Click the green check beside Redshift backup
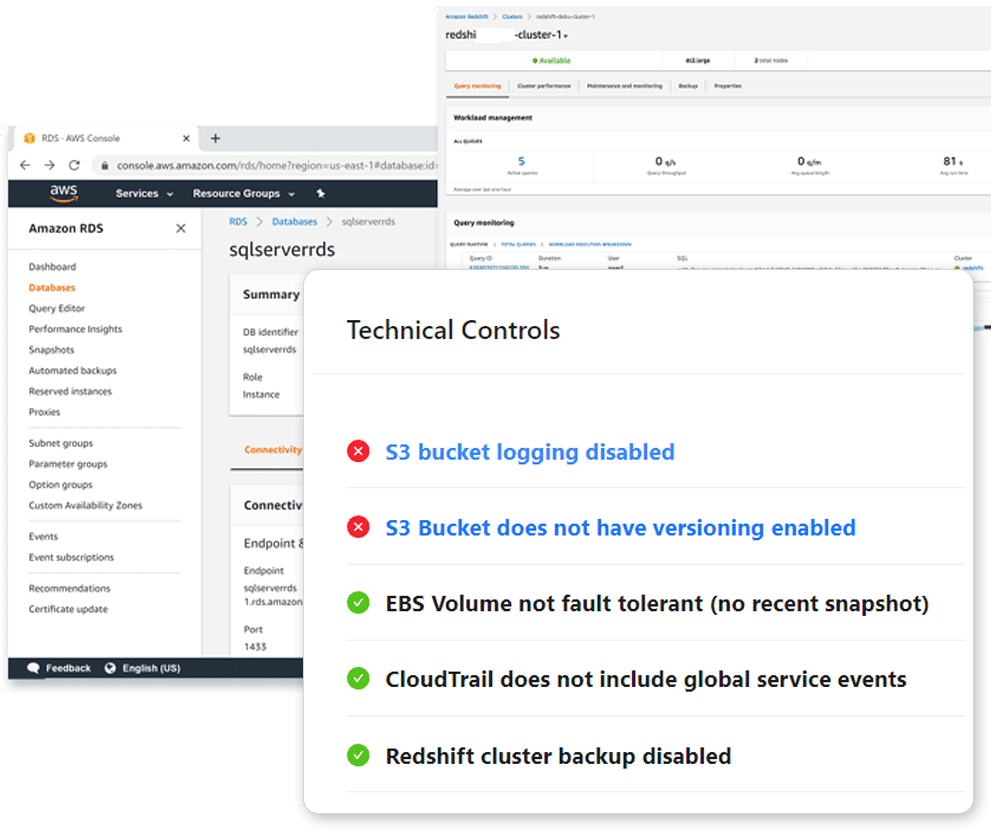Image resolution: width=991 pixels, height=837 pixels. click(x=358, y=755)
